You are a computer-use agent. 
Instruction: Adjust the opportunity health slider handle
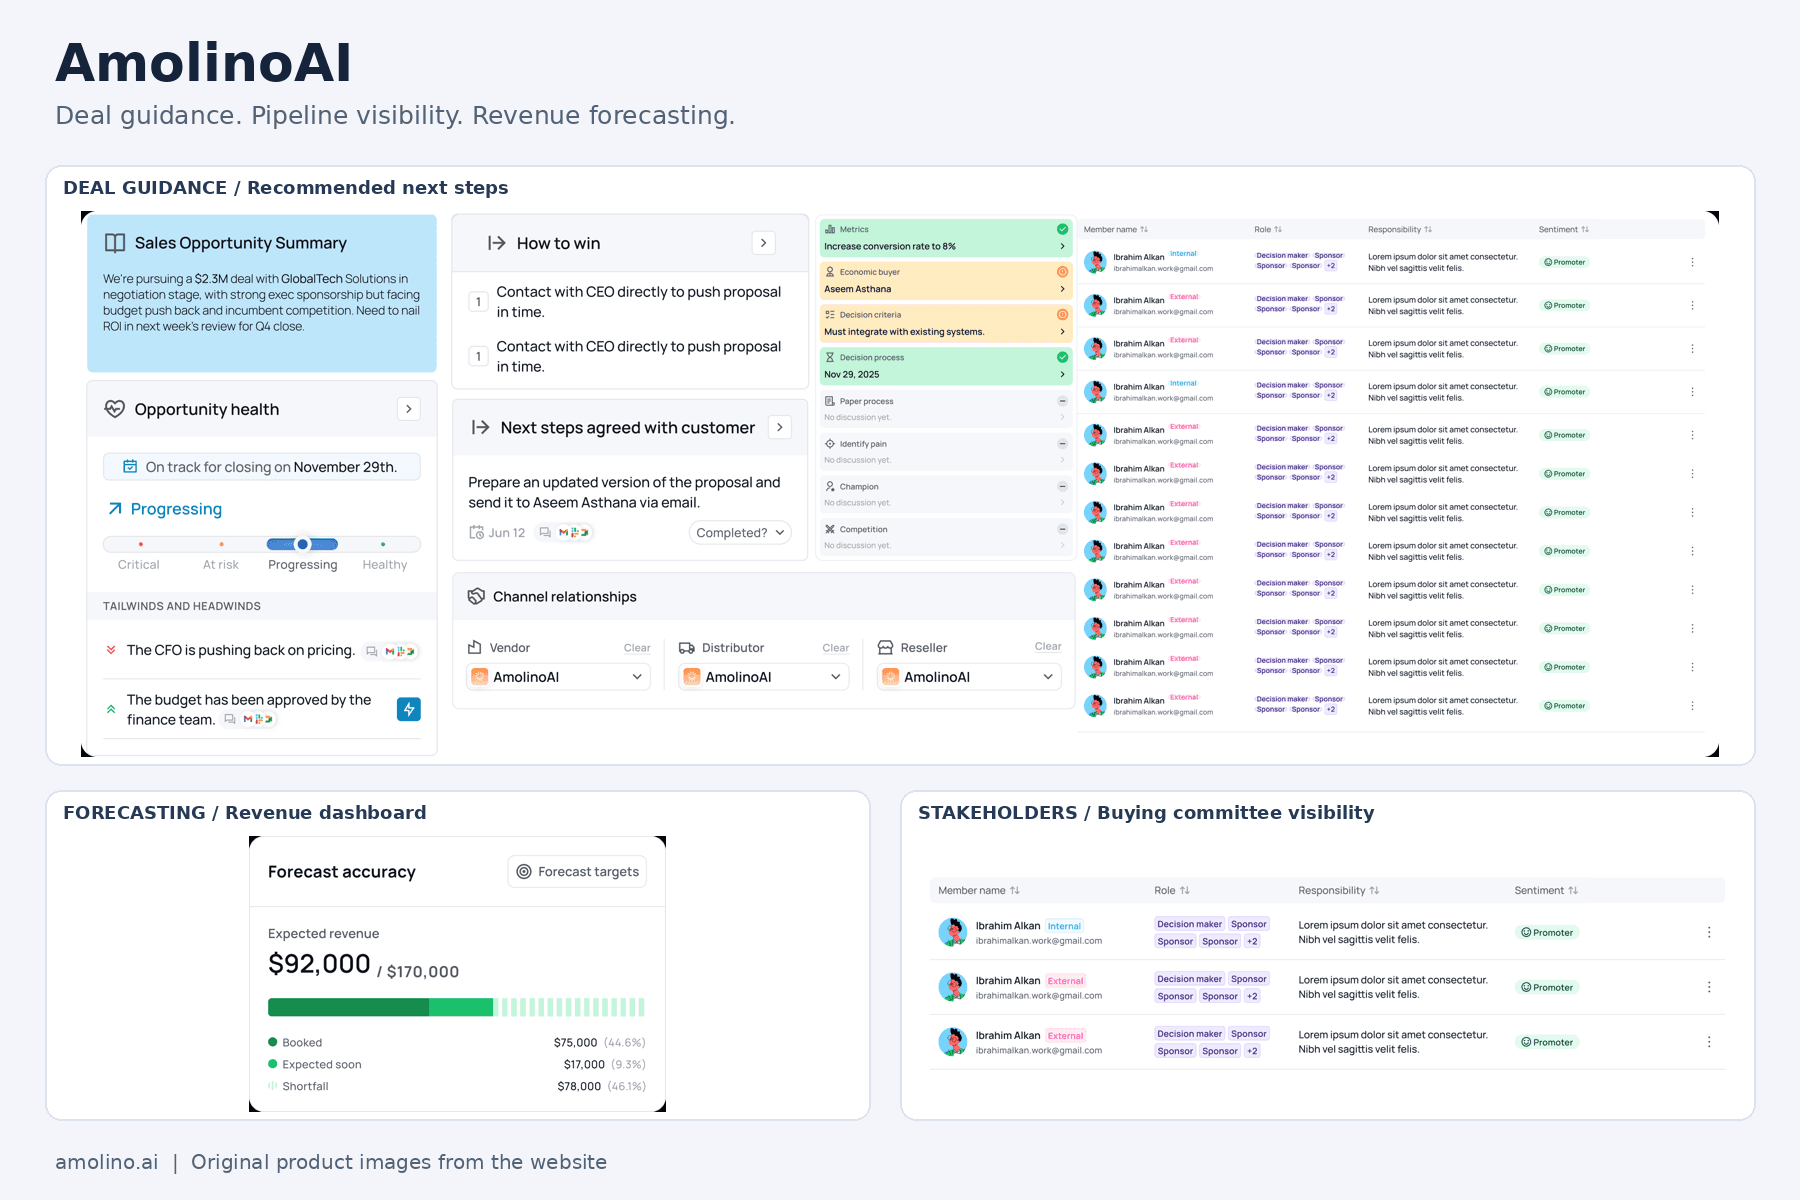coord(303,544)
